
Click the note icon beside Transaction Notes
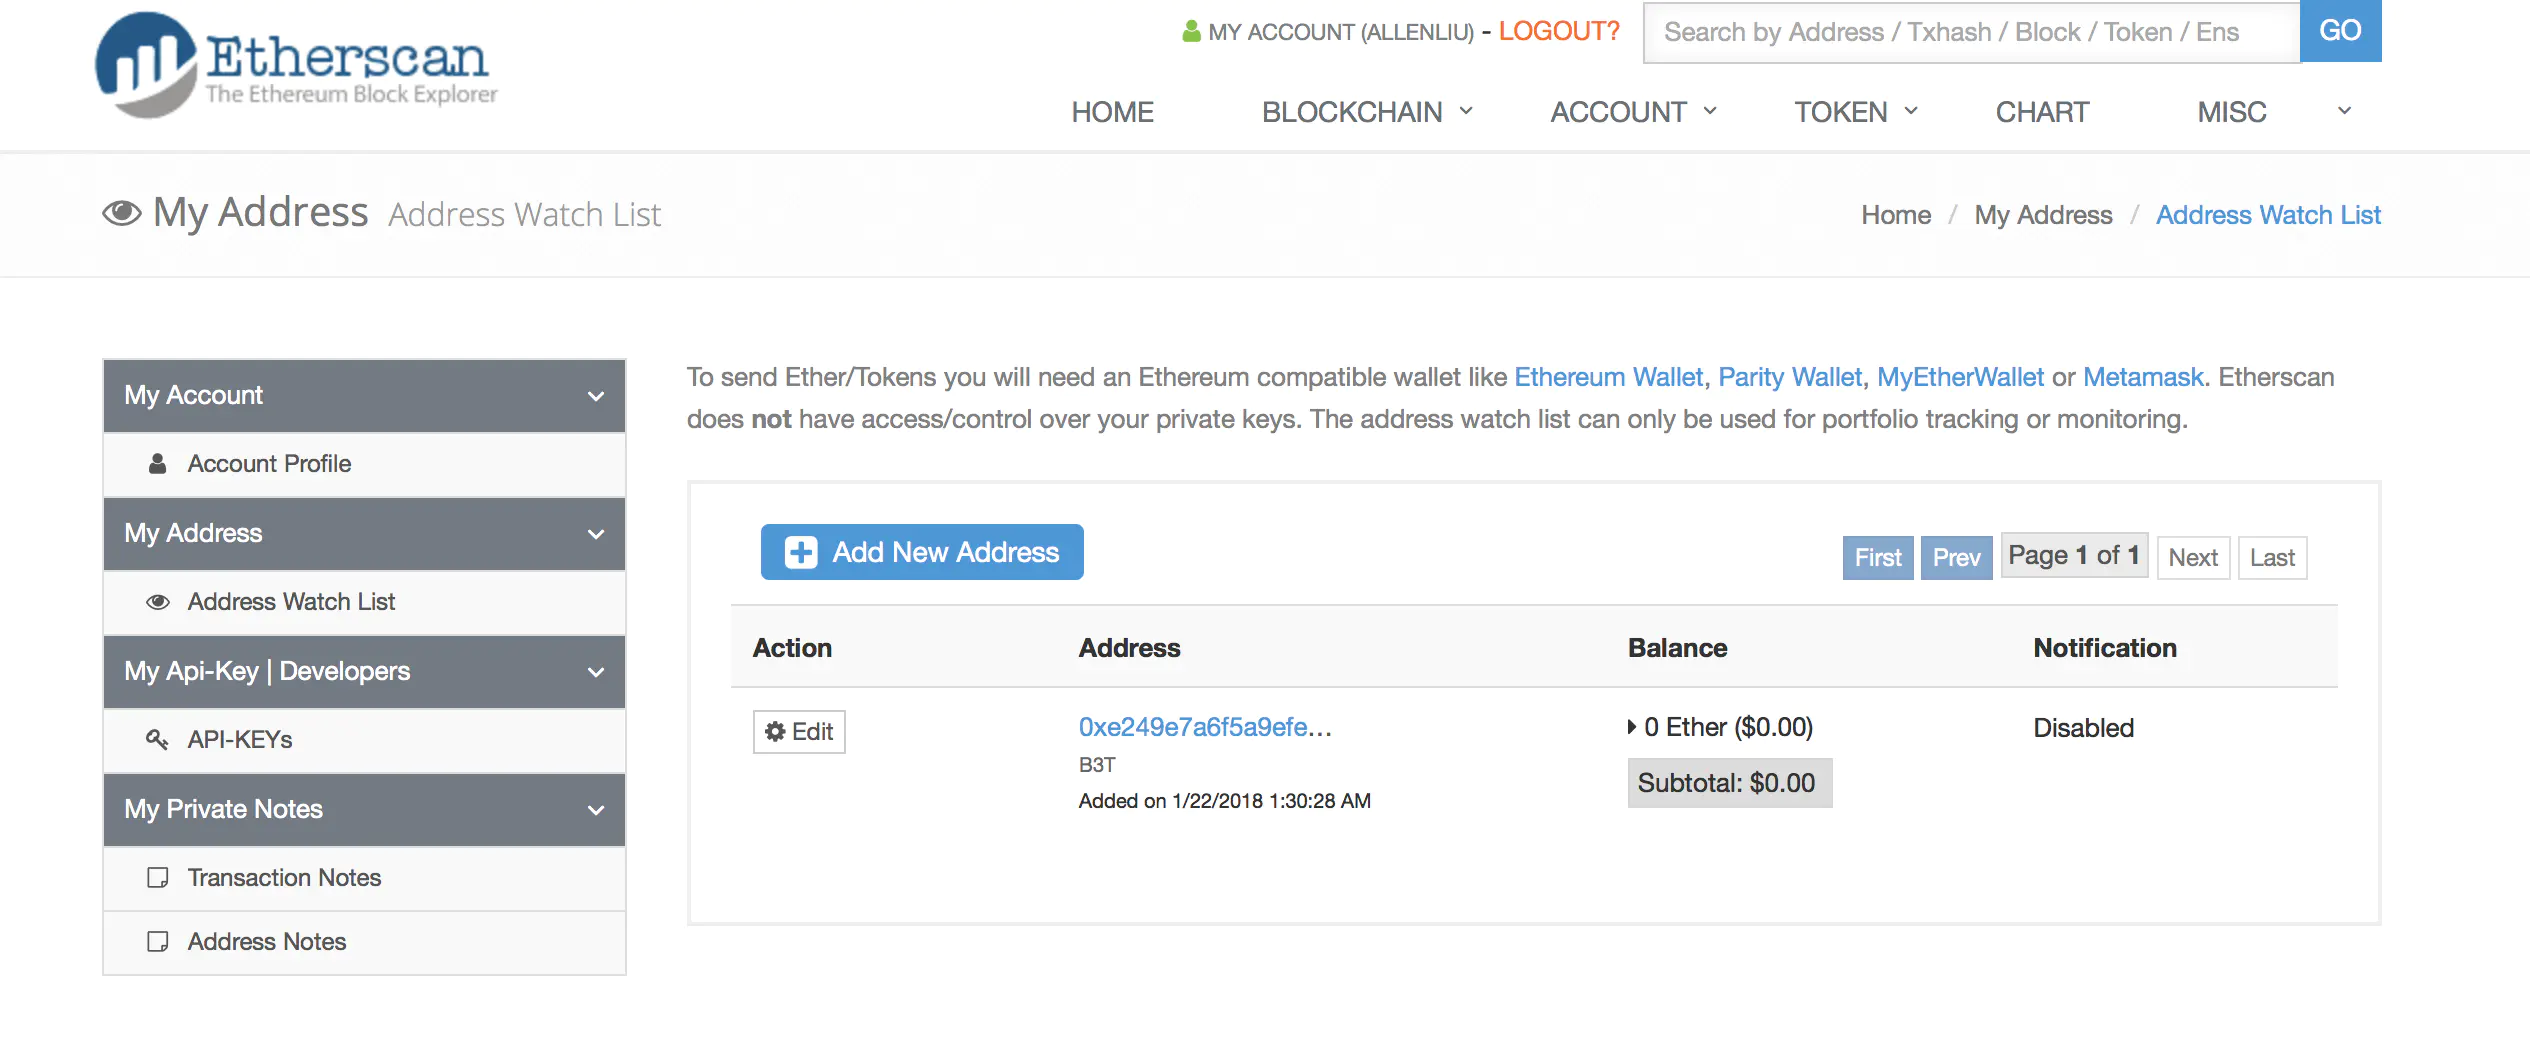click(x=157, y=878)
